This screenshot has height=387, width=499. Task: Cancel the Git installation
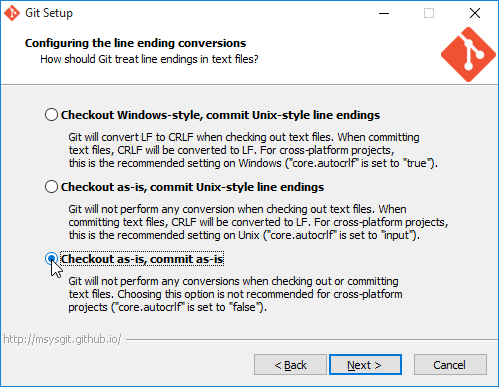point(450,365)
